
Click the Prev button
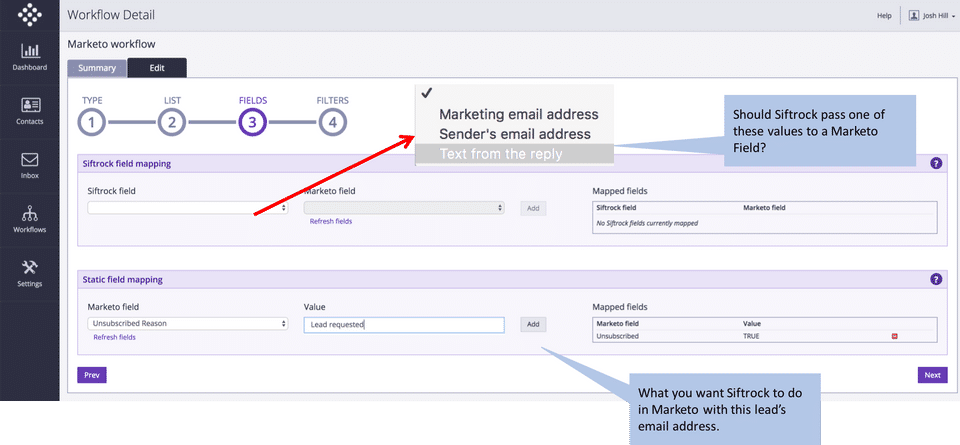[92, 375]
